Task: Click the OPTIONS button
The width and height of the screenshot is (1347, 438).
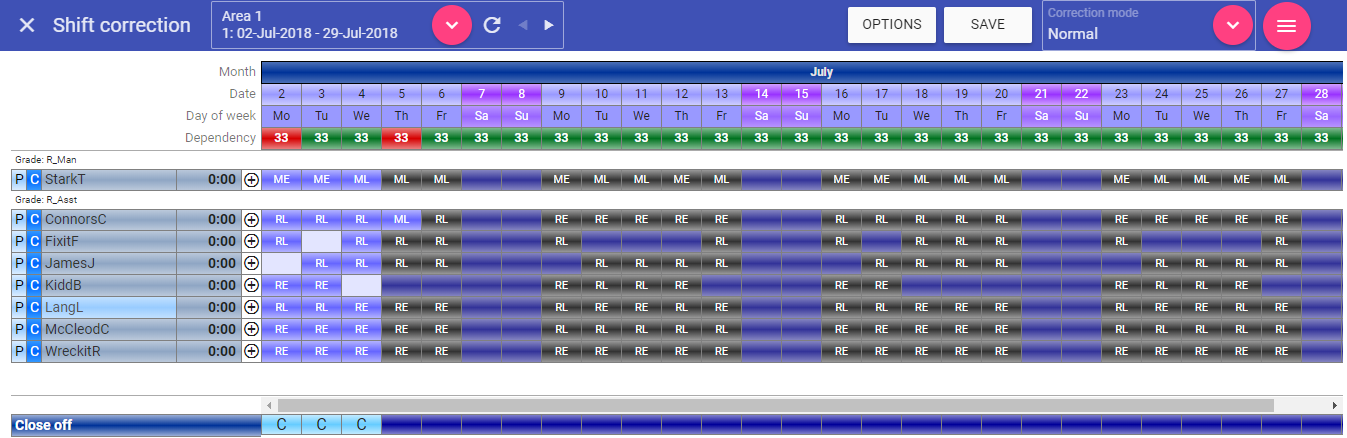Action: coord(891,25)
